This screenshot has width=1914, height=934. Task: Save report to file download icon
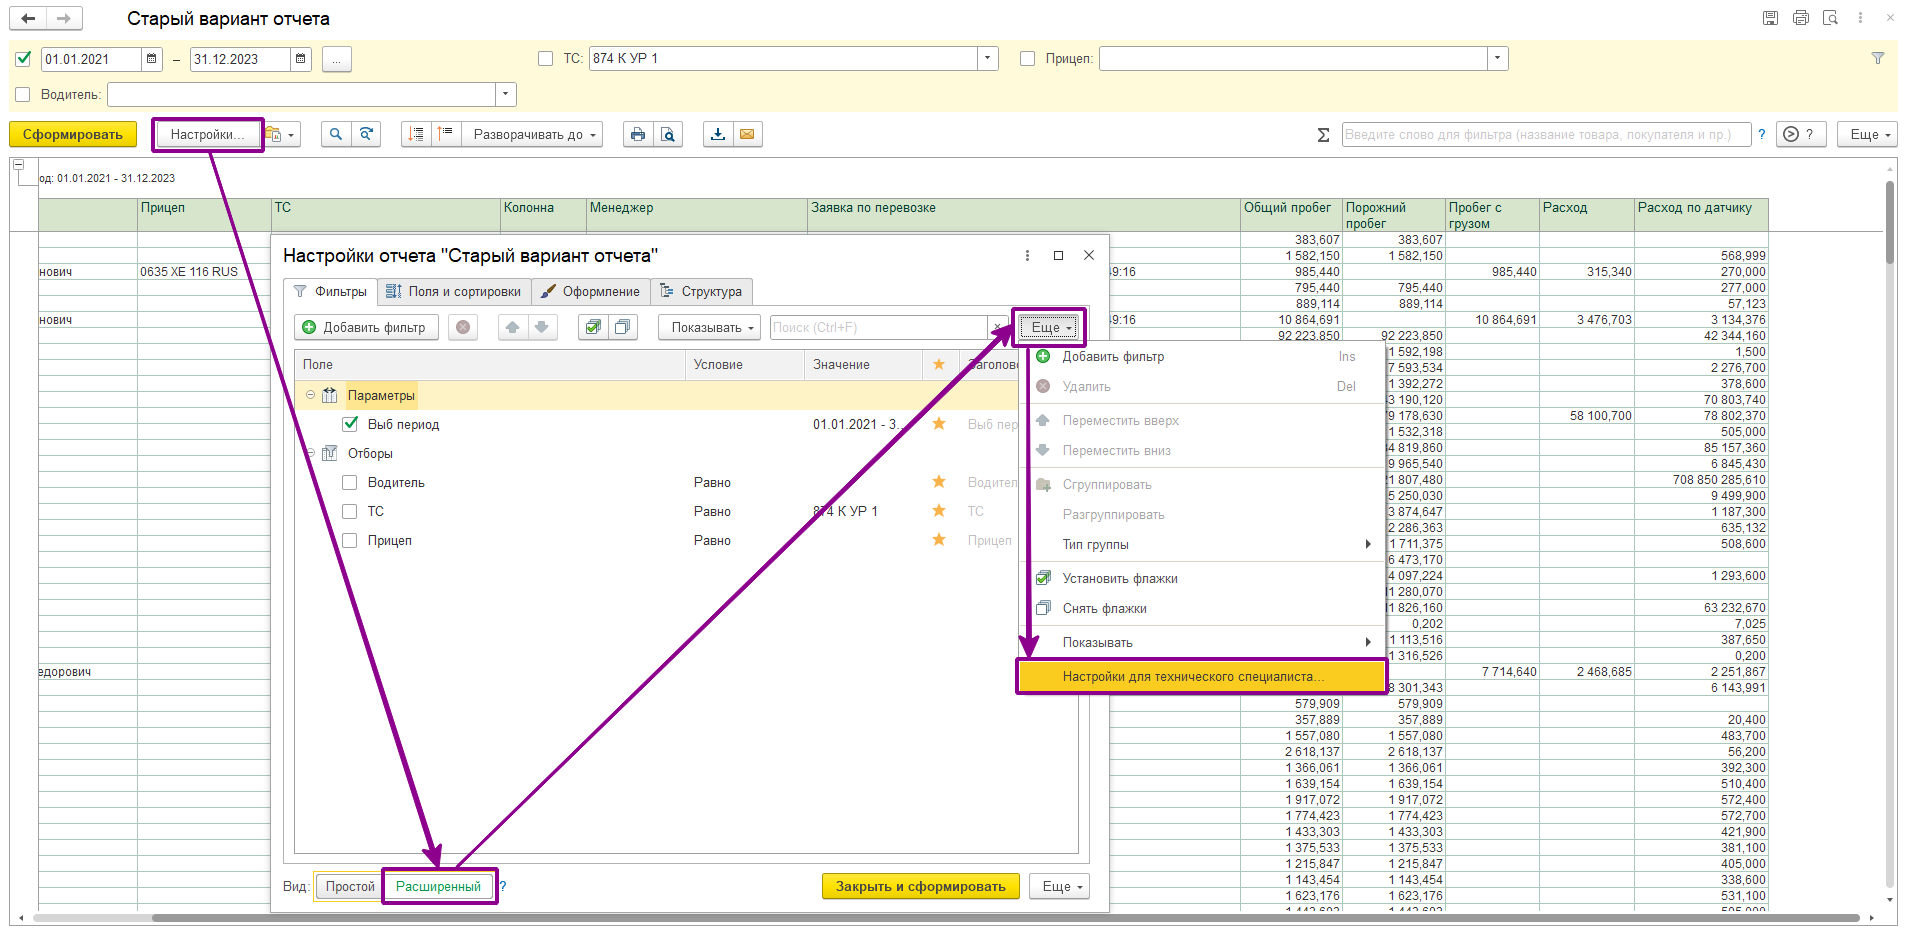(x=718, y=134)
